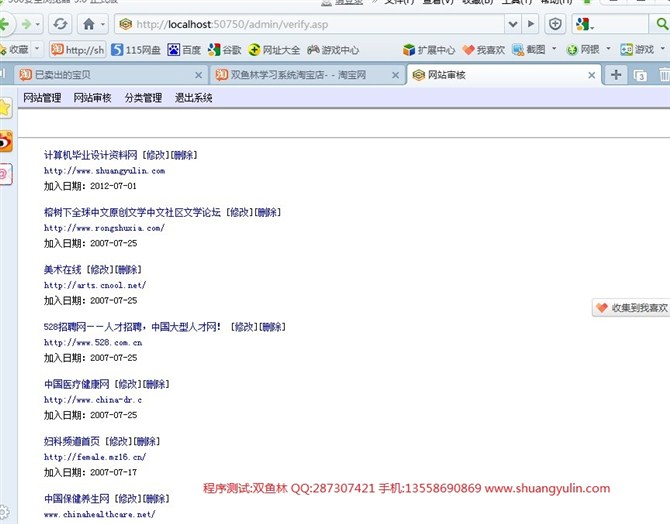
Task: Click 修改 for 中国医疗健康网
Action: (x=128, y=384)
